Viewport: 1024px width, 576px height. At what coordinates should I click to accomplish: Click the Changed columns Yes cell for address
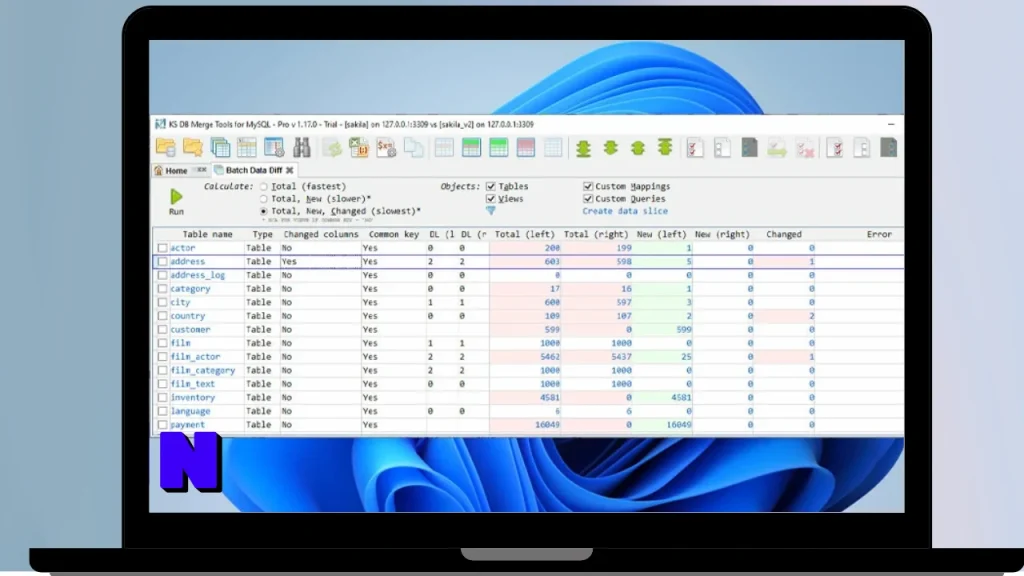(321, 262)
